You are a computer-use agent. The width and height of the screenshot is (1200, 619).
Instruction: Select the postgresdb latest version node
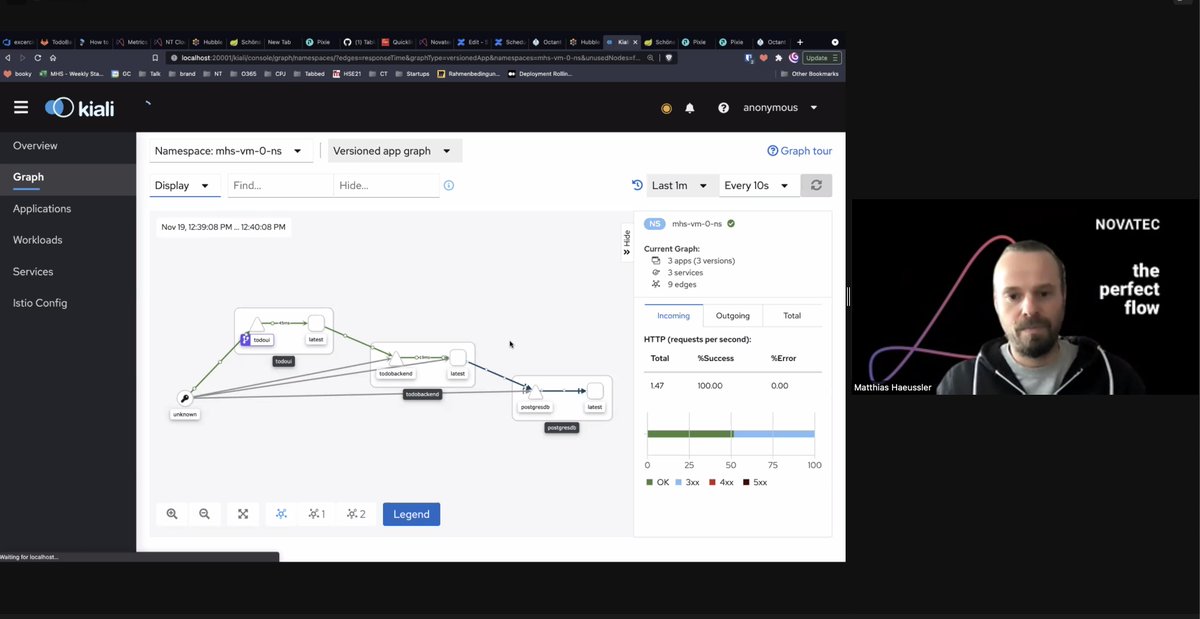[595, 390]
